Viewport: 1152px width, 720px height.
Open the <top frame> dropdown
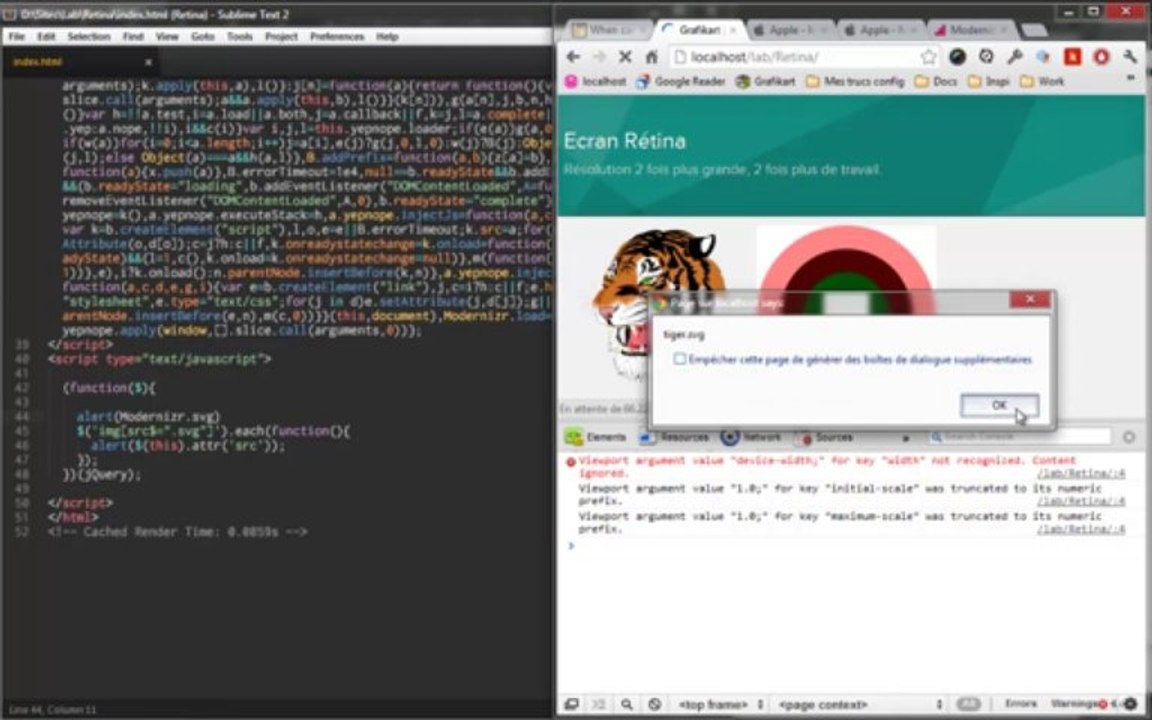click(x=720, y=705)
